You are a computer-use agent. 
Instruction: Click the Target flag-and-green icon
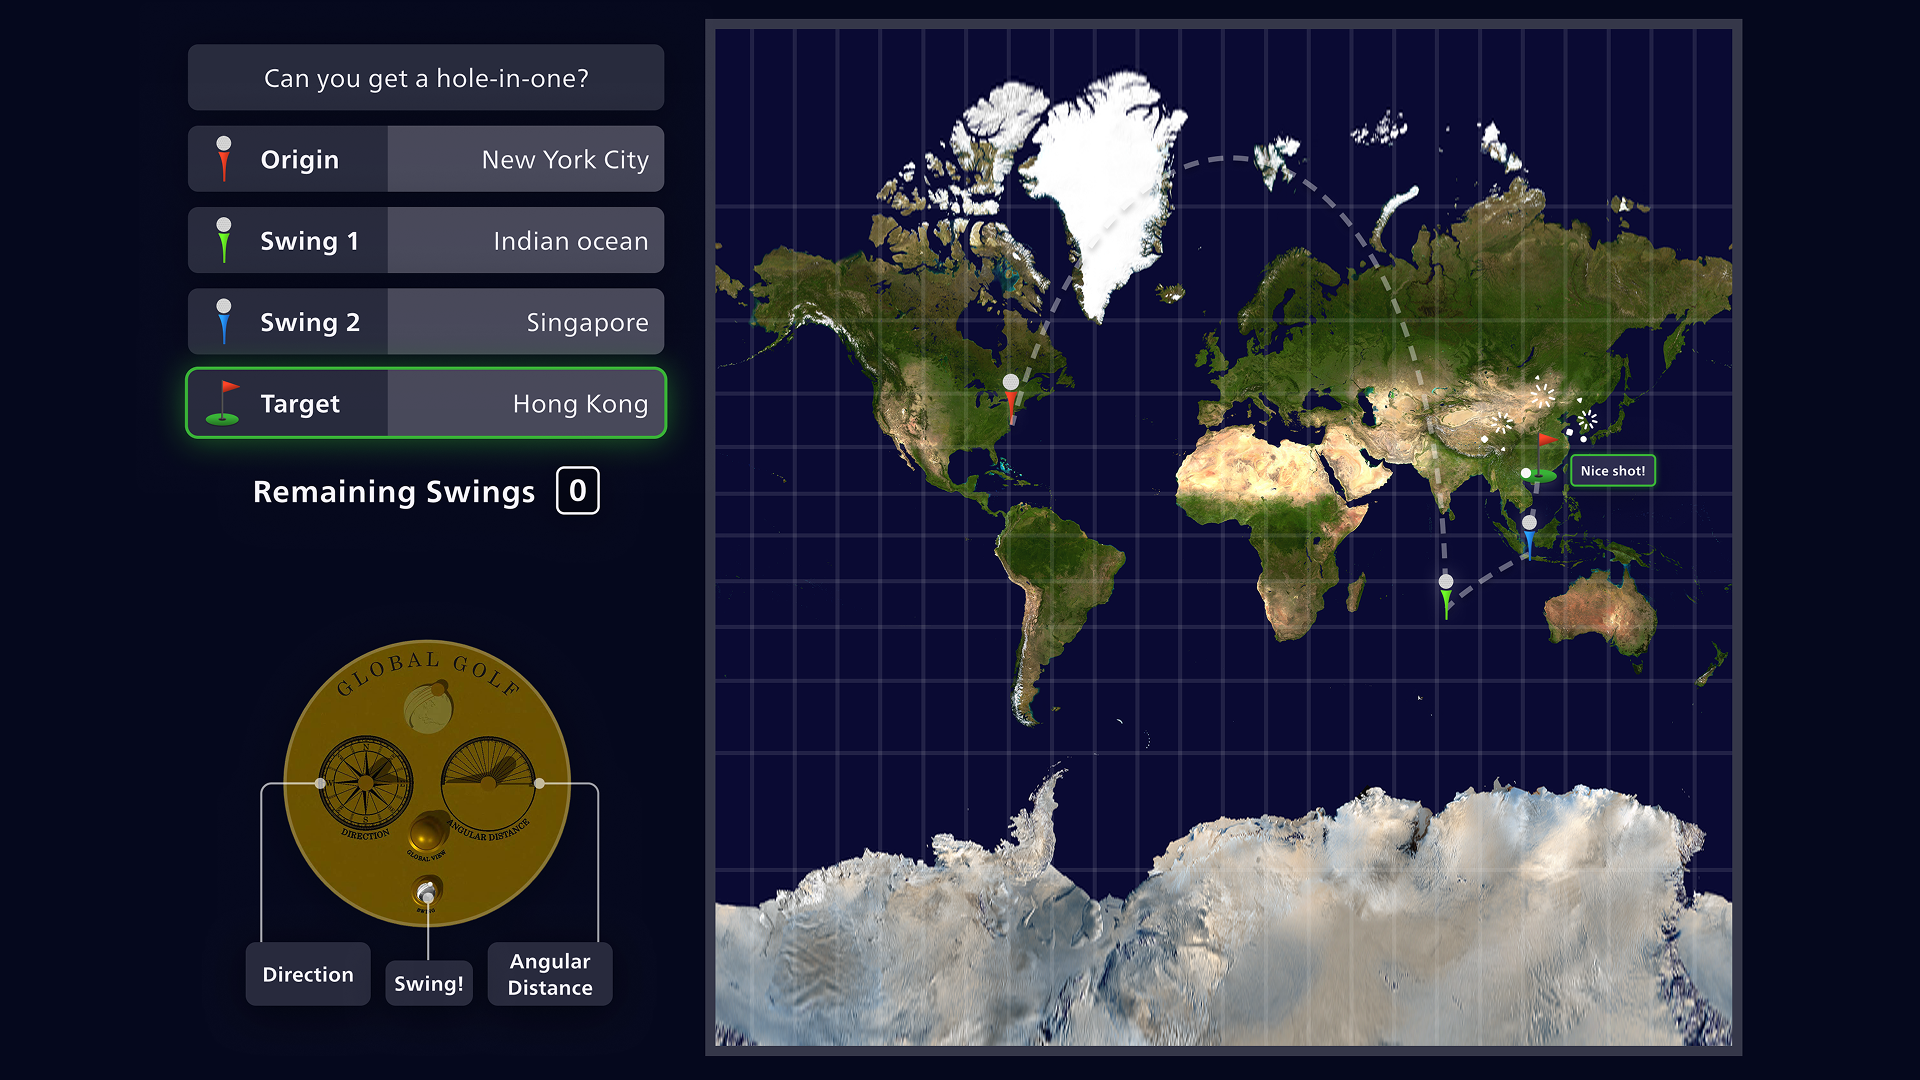click(x=224, y=403)
